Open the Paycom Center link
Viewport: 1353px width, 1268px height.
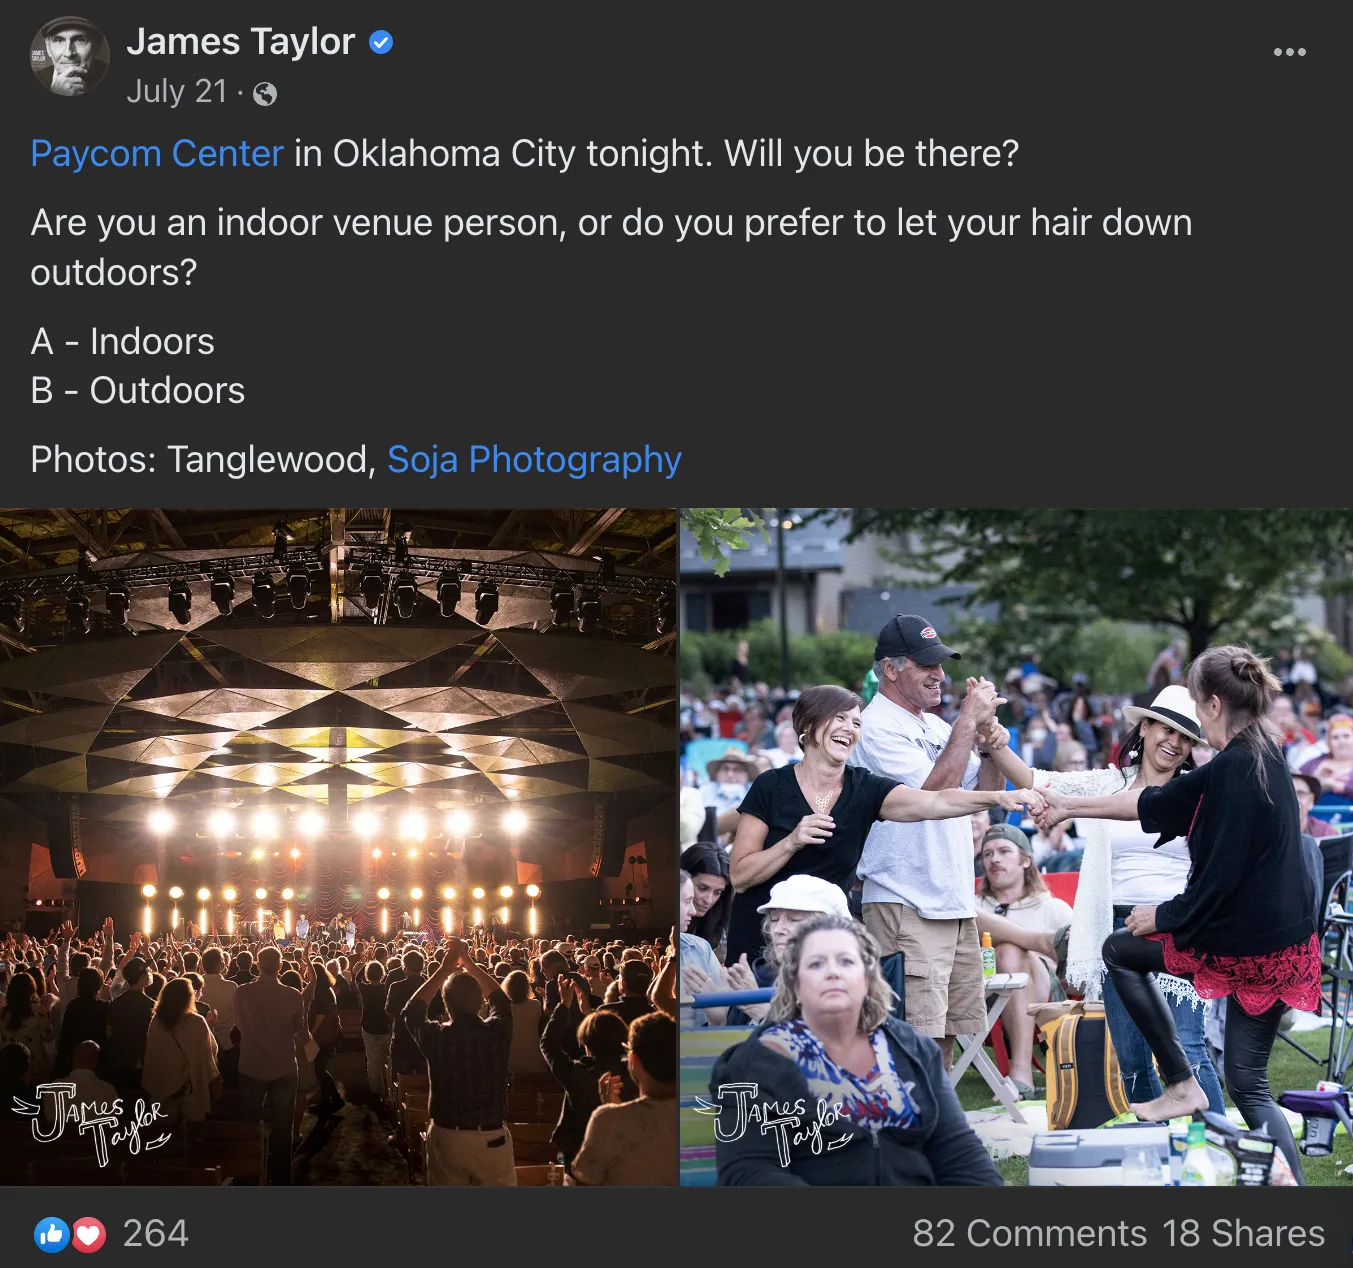coord(157,154)
